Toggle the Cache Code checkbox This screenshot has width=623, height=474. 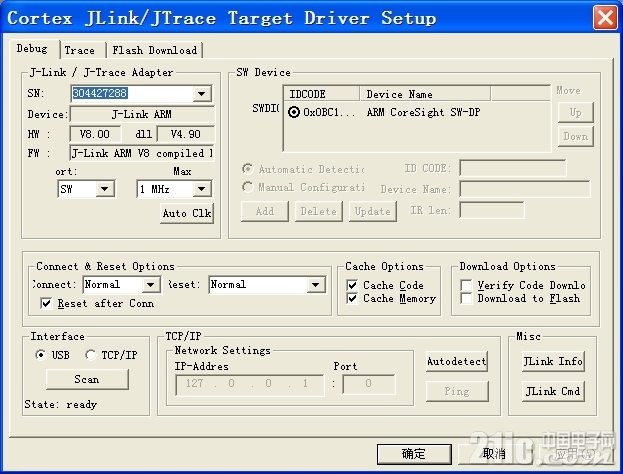[x=352, y=285]
